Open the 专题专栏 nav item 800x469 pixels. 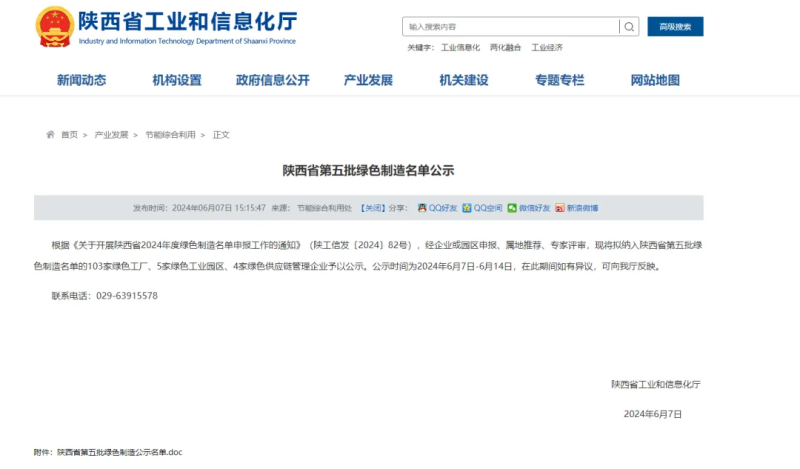point(559,80)
